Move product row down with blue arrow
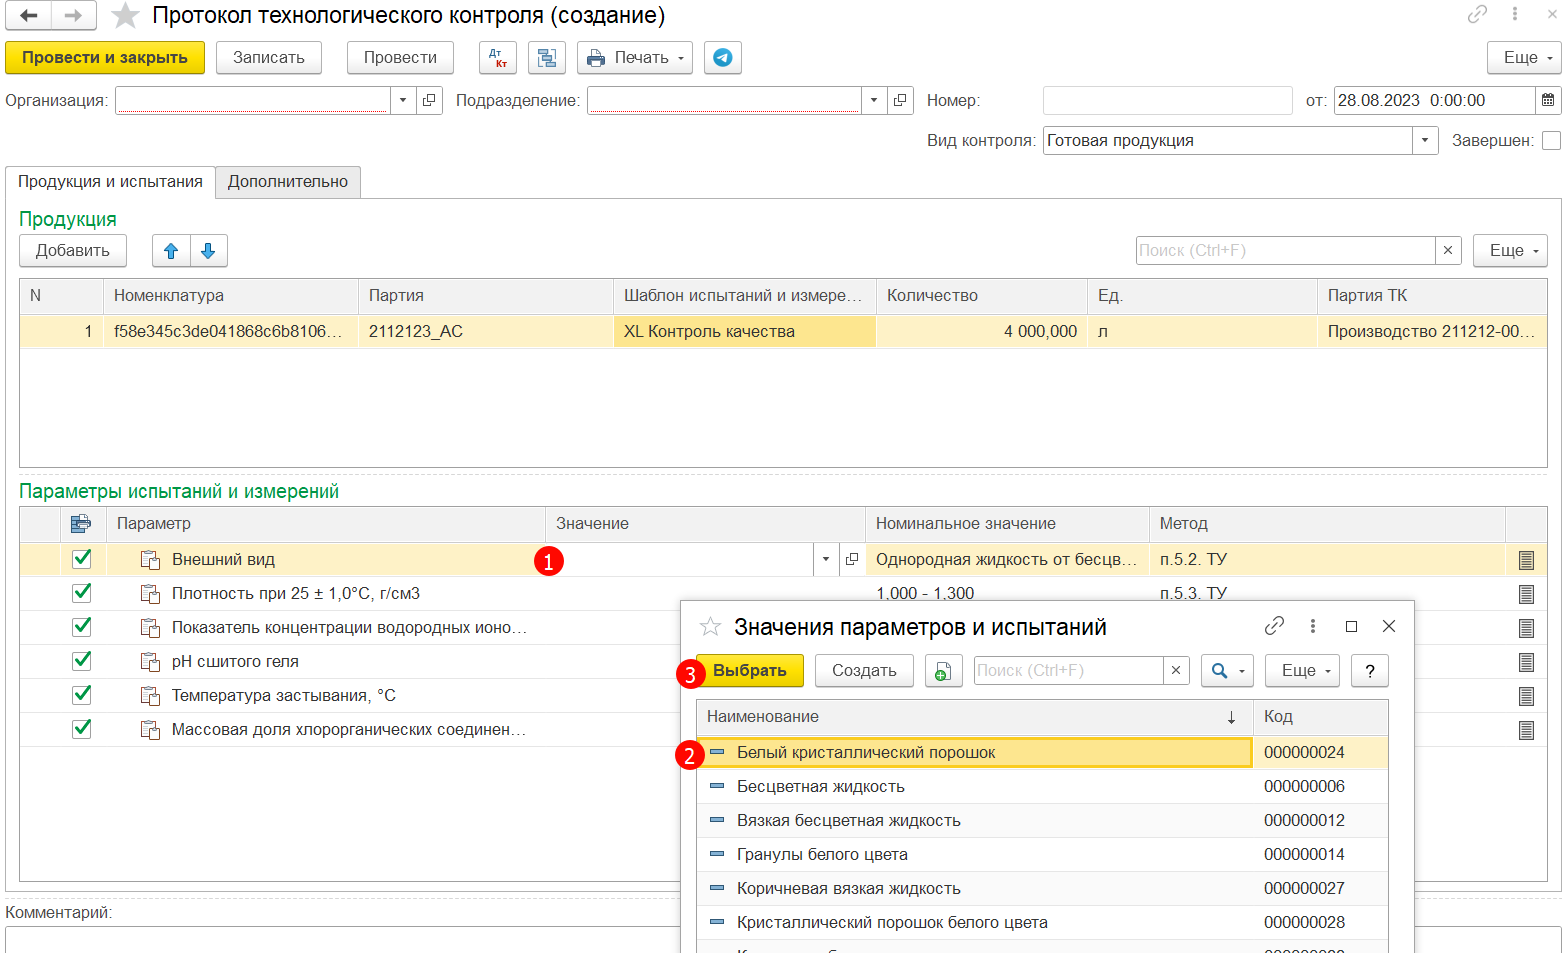Screen dimensions: 1567x953 208,251
